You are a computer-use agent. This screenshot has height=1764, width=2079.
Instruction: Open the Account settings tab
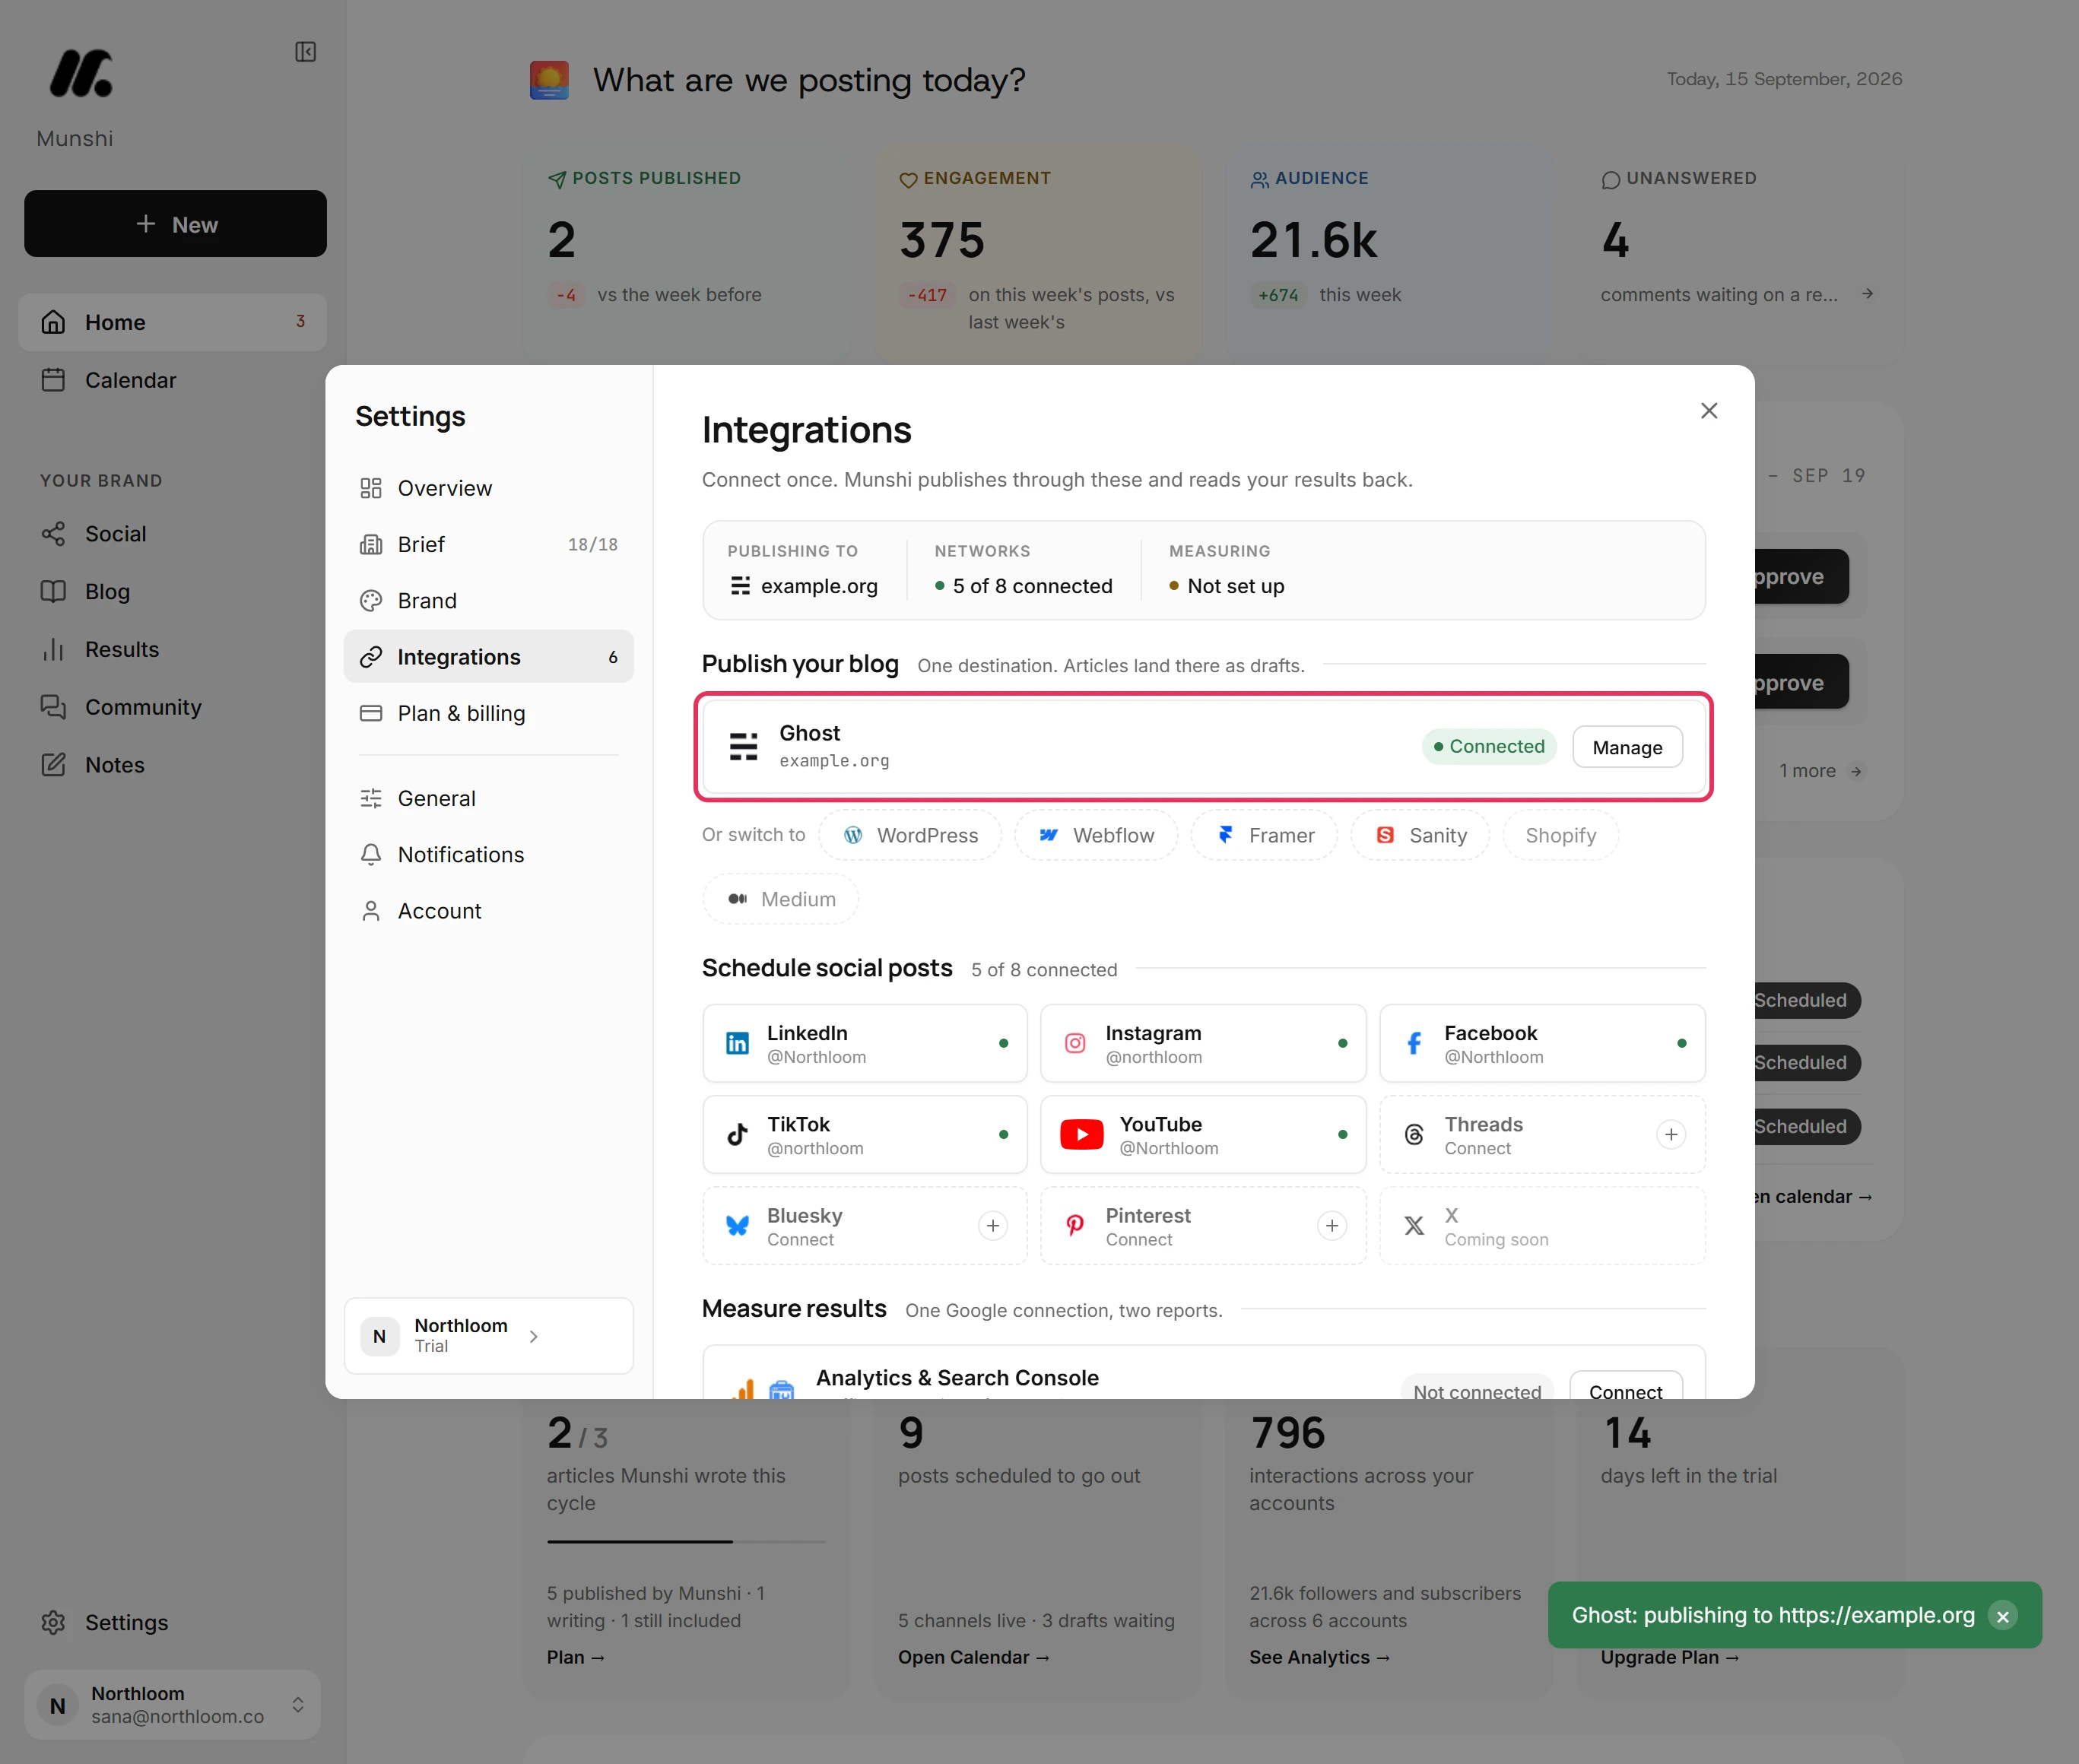coord(489,911)
